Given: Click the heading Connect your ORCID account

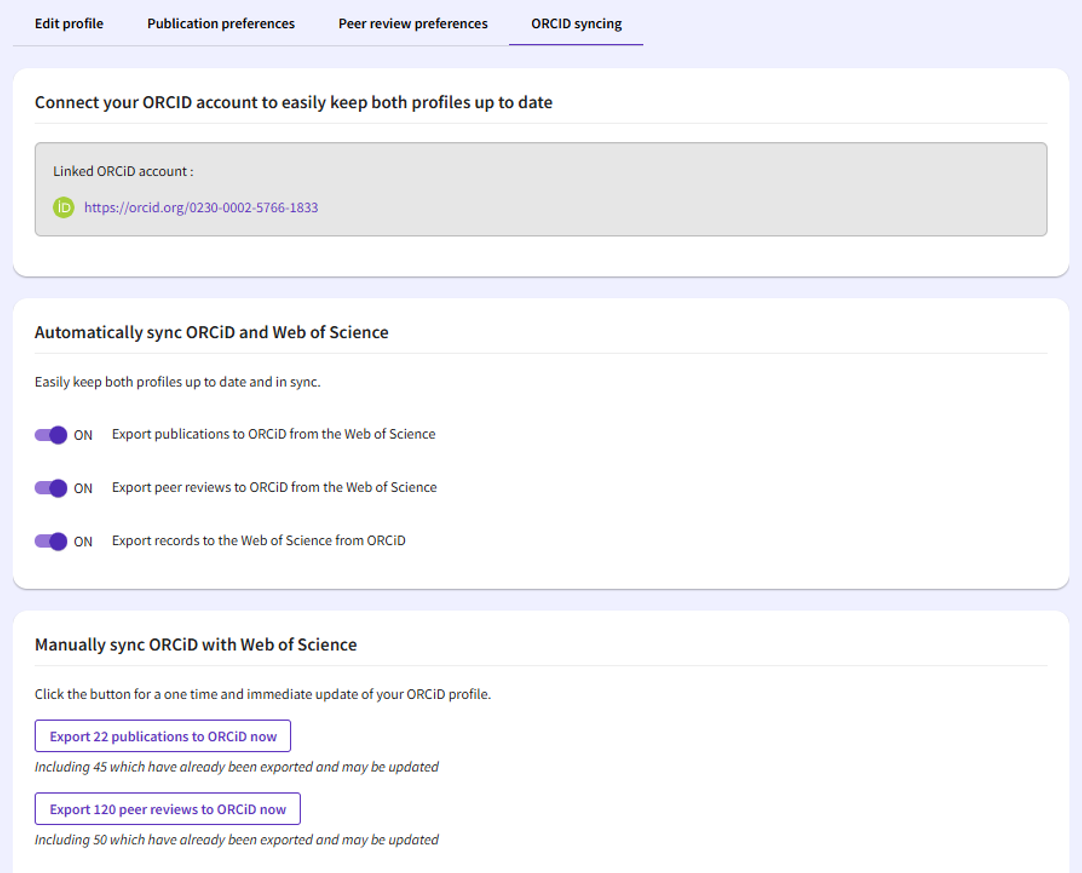Looking at the screenshot, I should pos(293,102).
